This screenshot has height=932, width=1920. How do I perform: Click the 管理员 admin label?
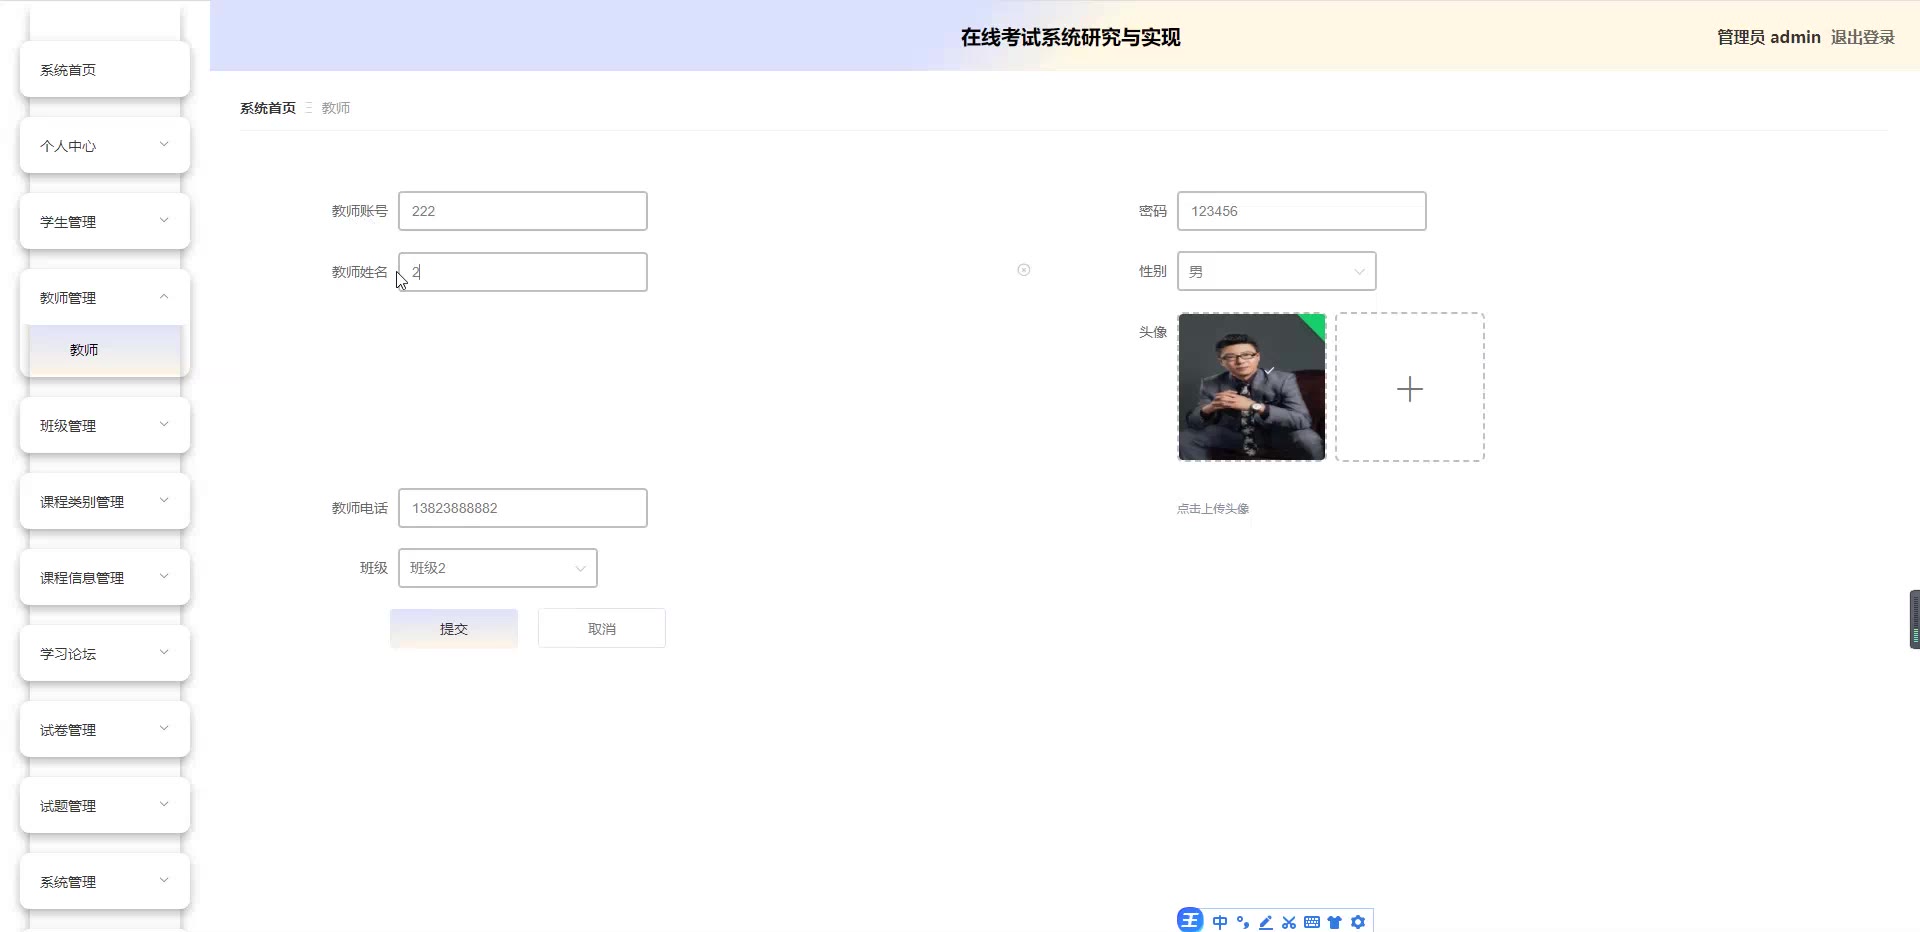pos(1768,37)
